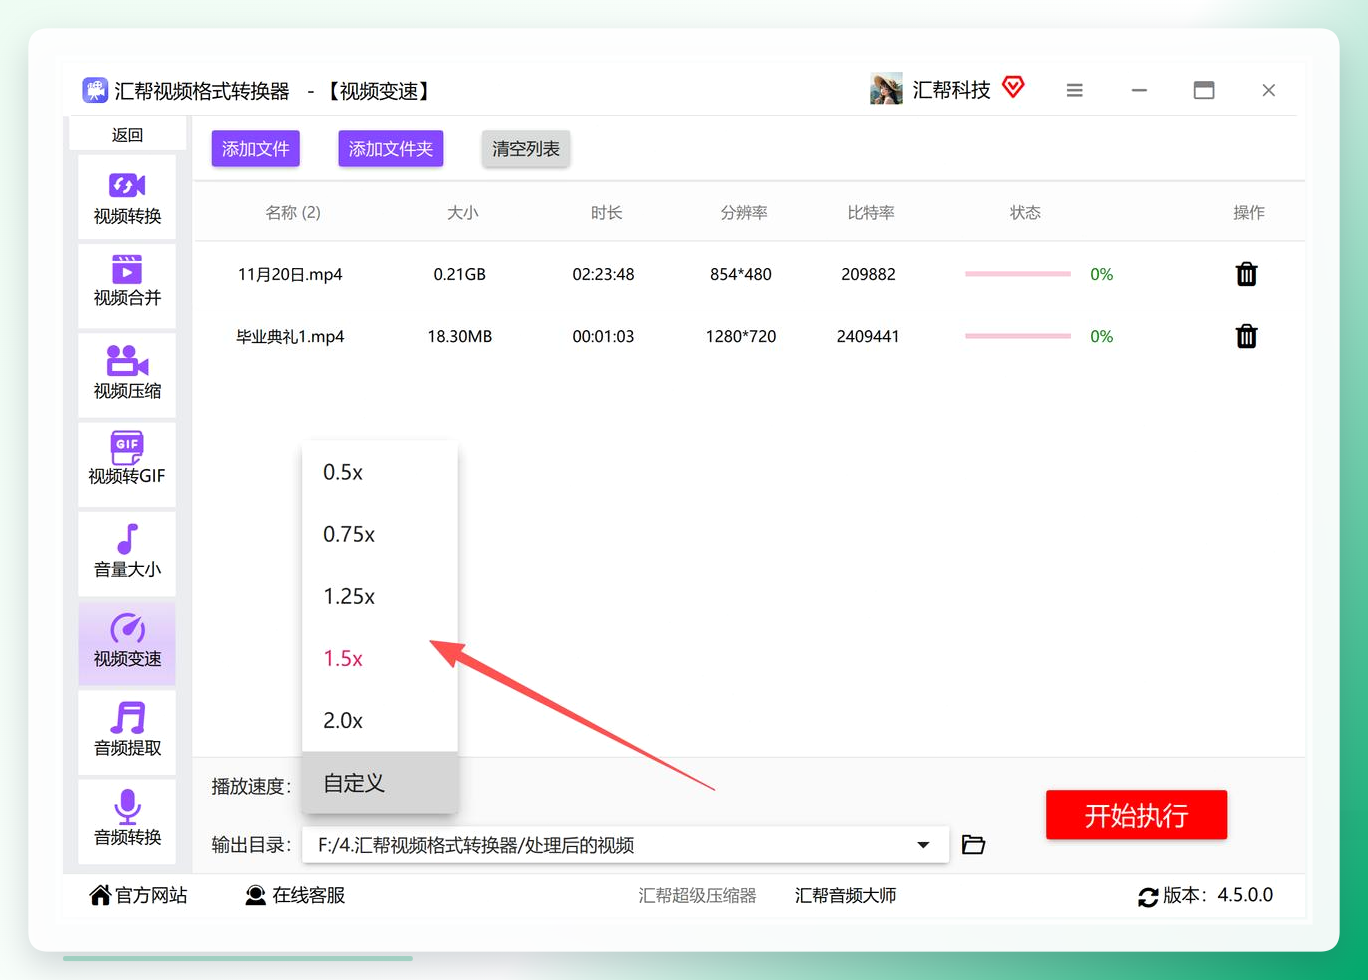Choose 1.25x playback speed
The height and width of the screenshot is (980, 1368).
point(380,596)
